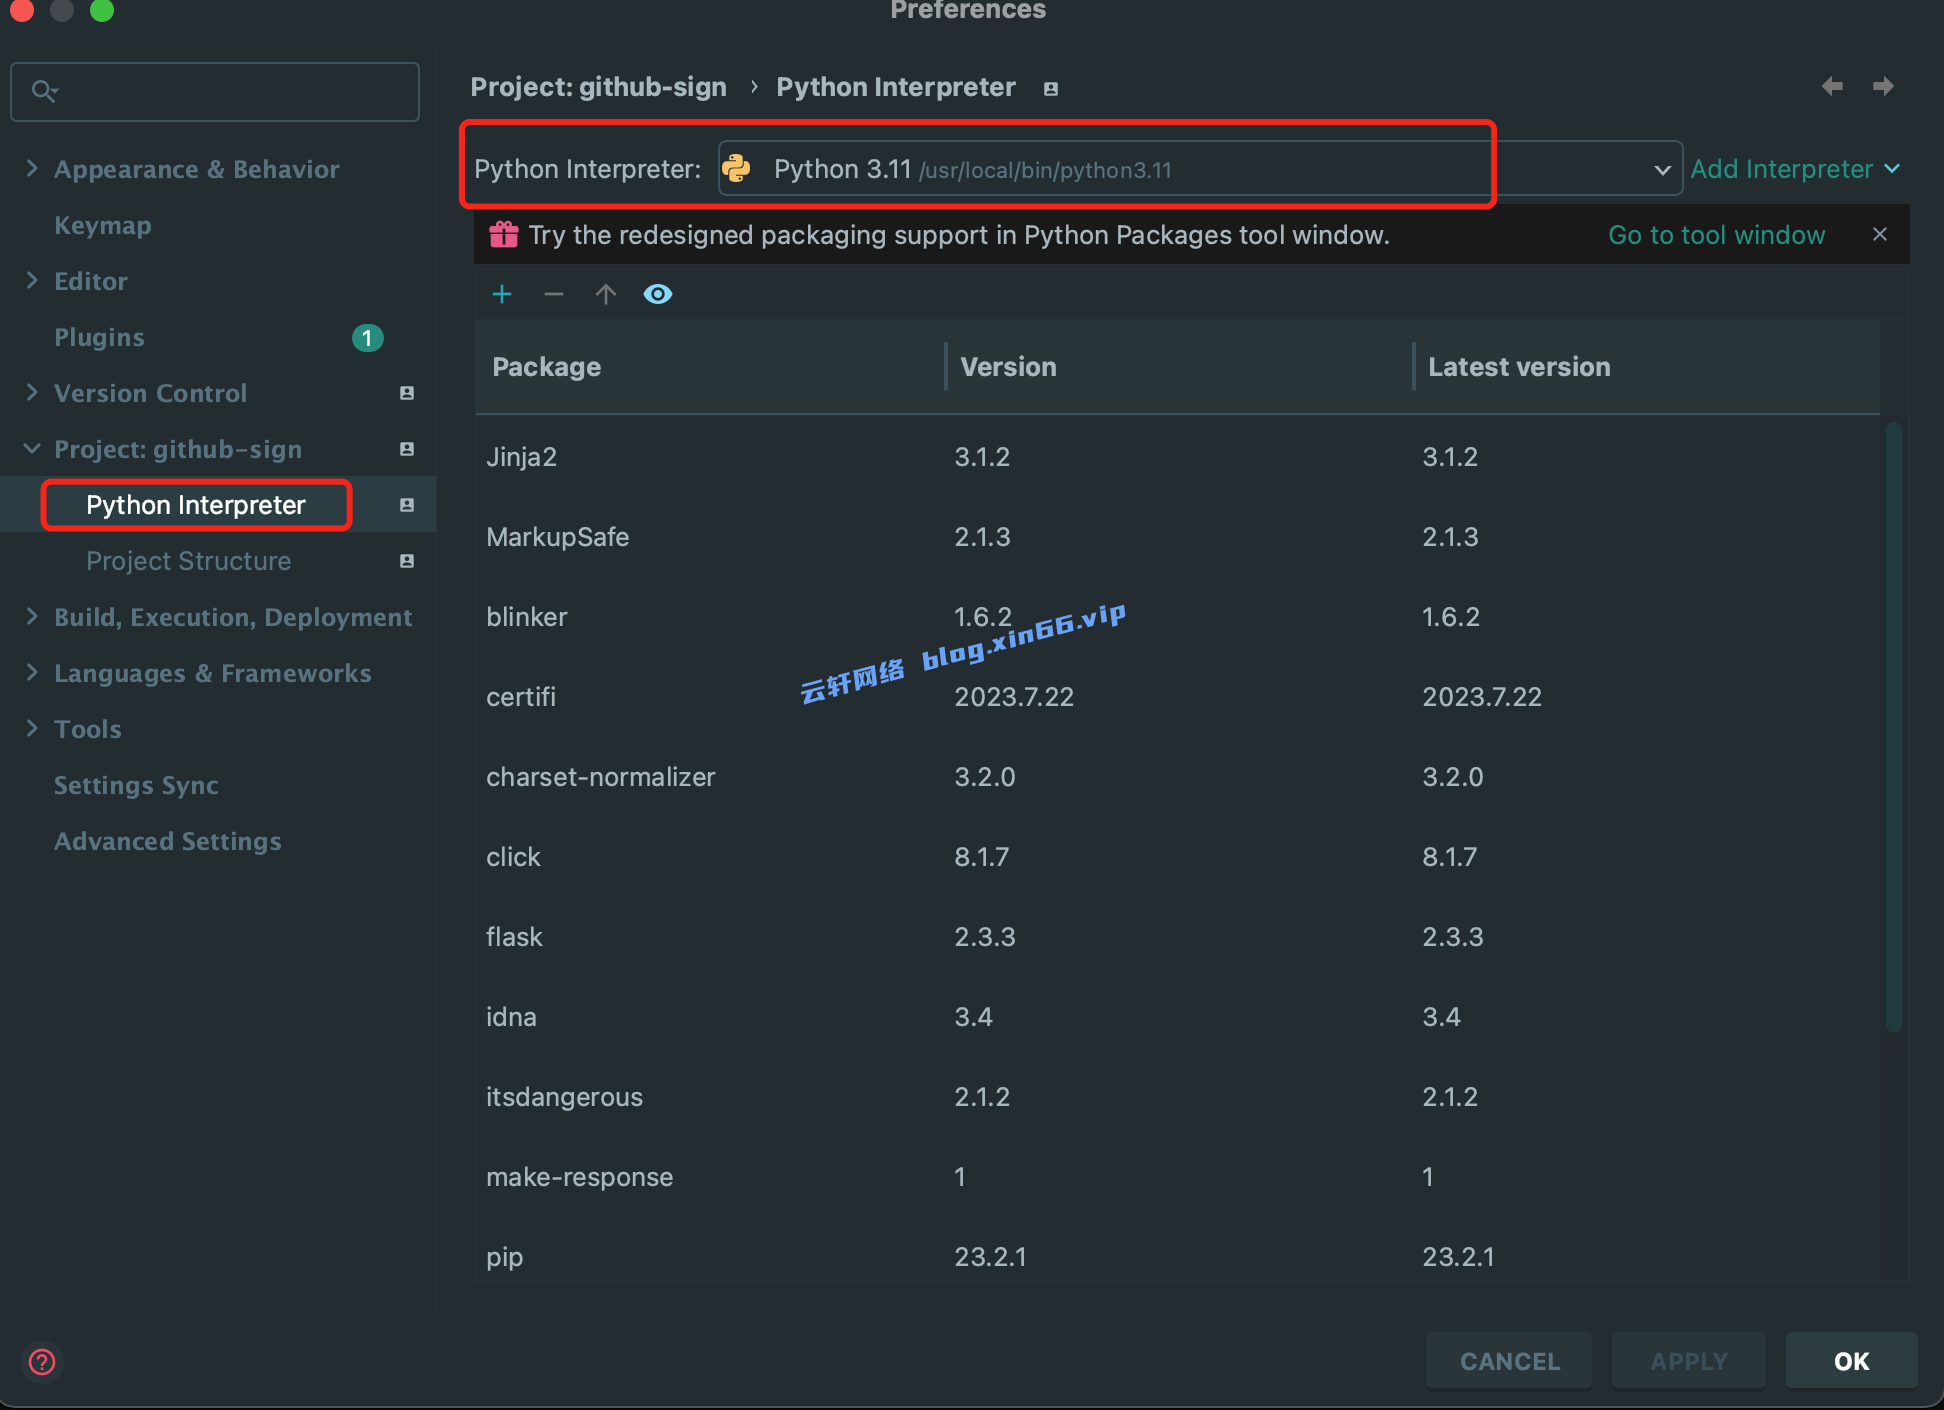Click Project: github-sign breadcrumb
Viewport: 1944px width, 1410px height.
[599, 87]
